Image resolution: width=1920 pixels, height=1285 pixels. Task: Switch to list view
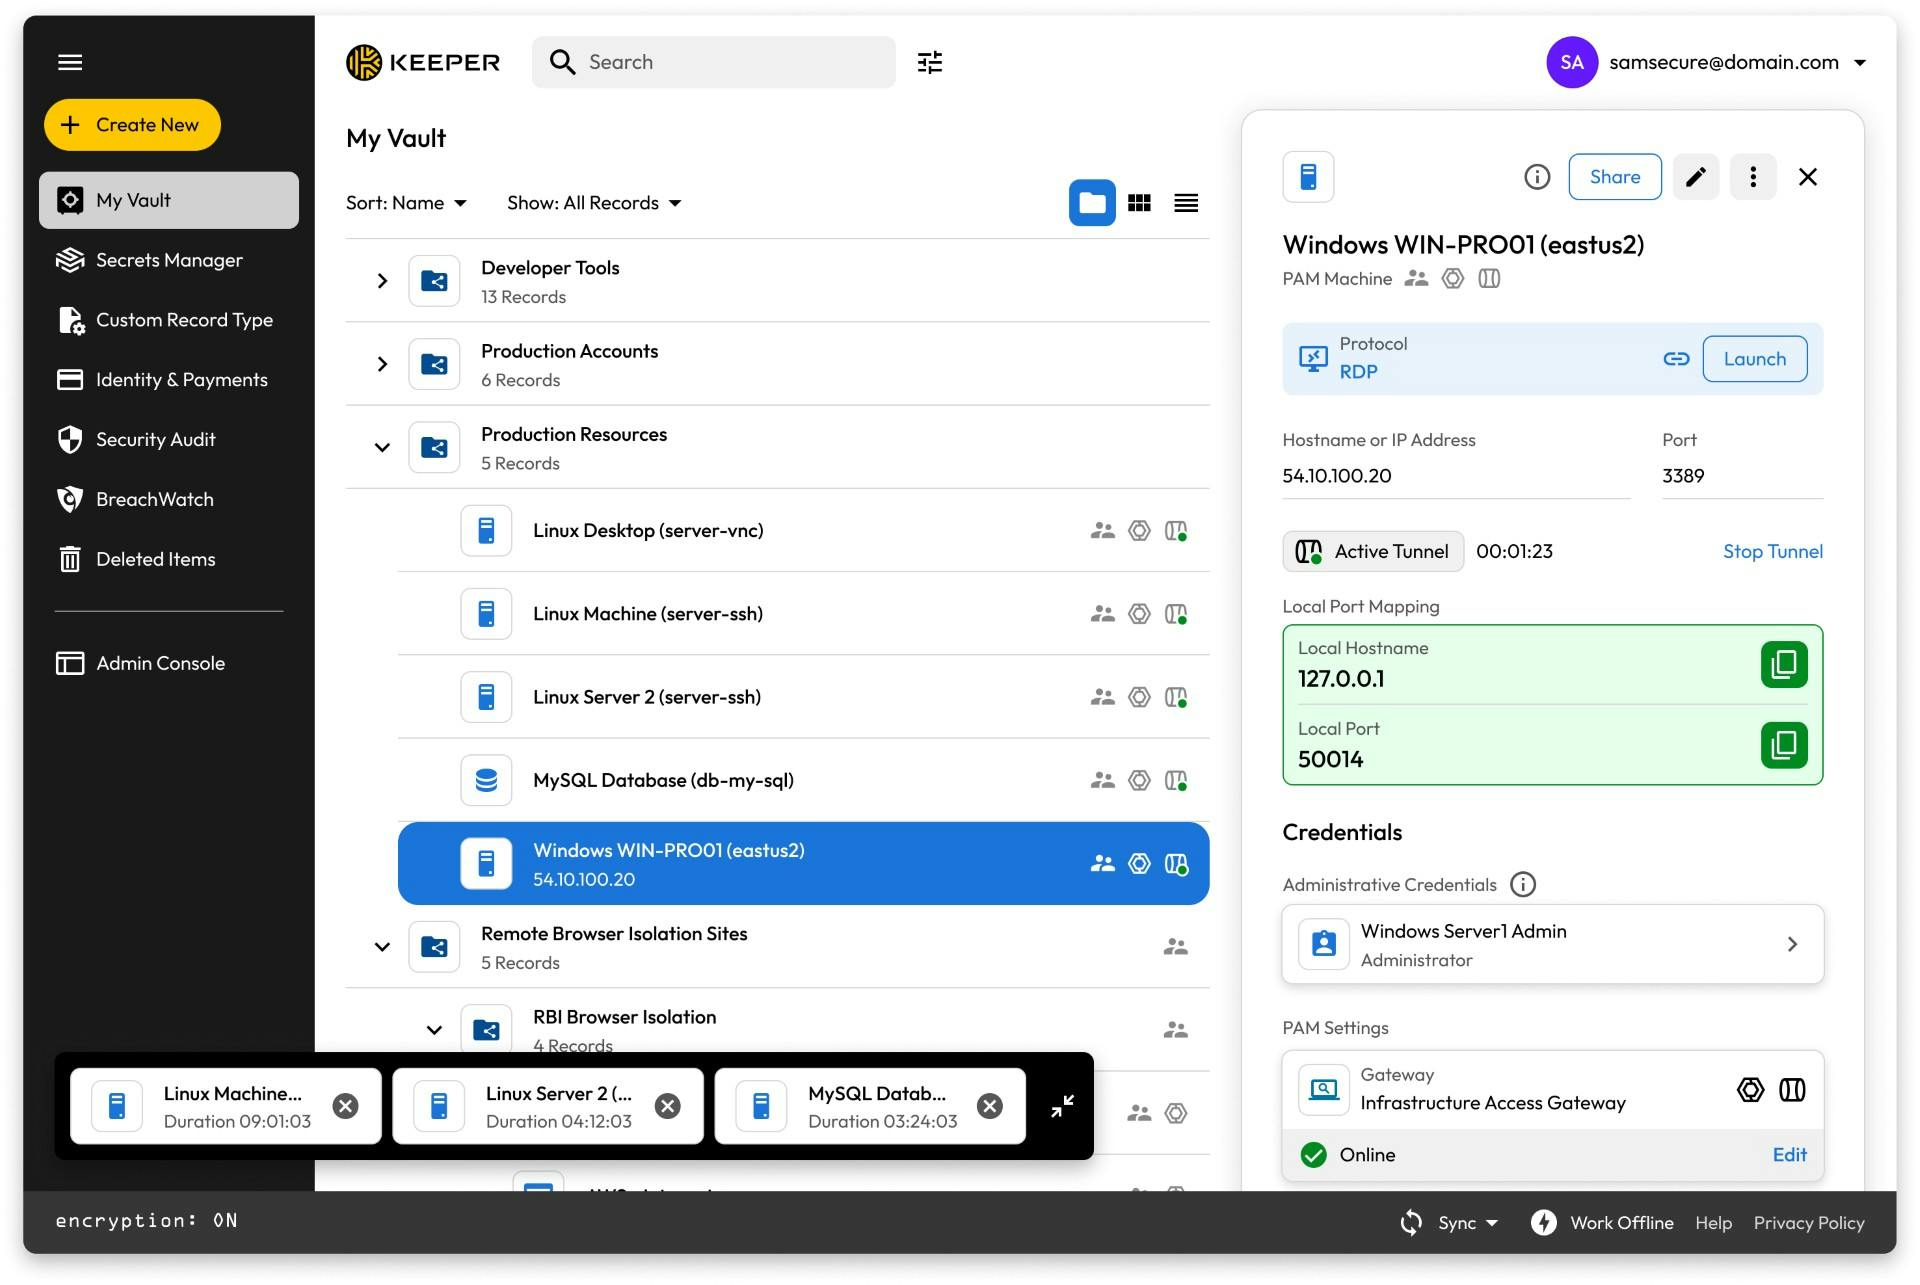pyautogui.click(x=1186, y=202)
